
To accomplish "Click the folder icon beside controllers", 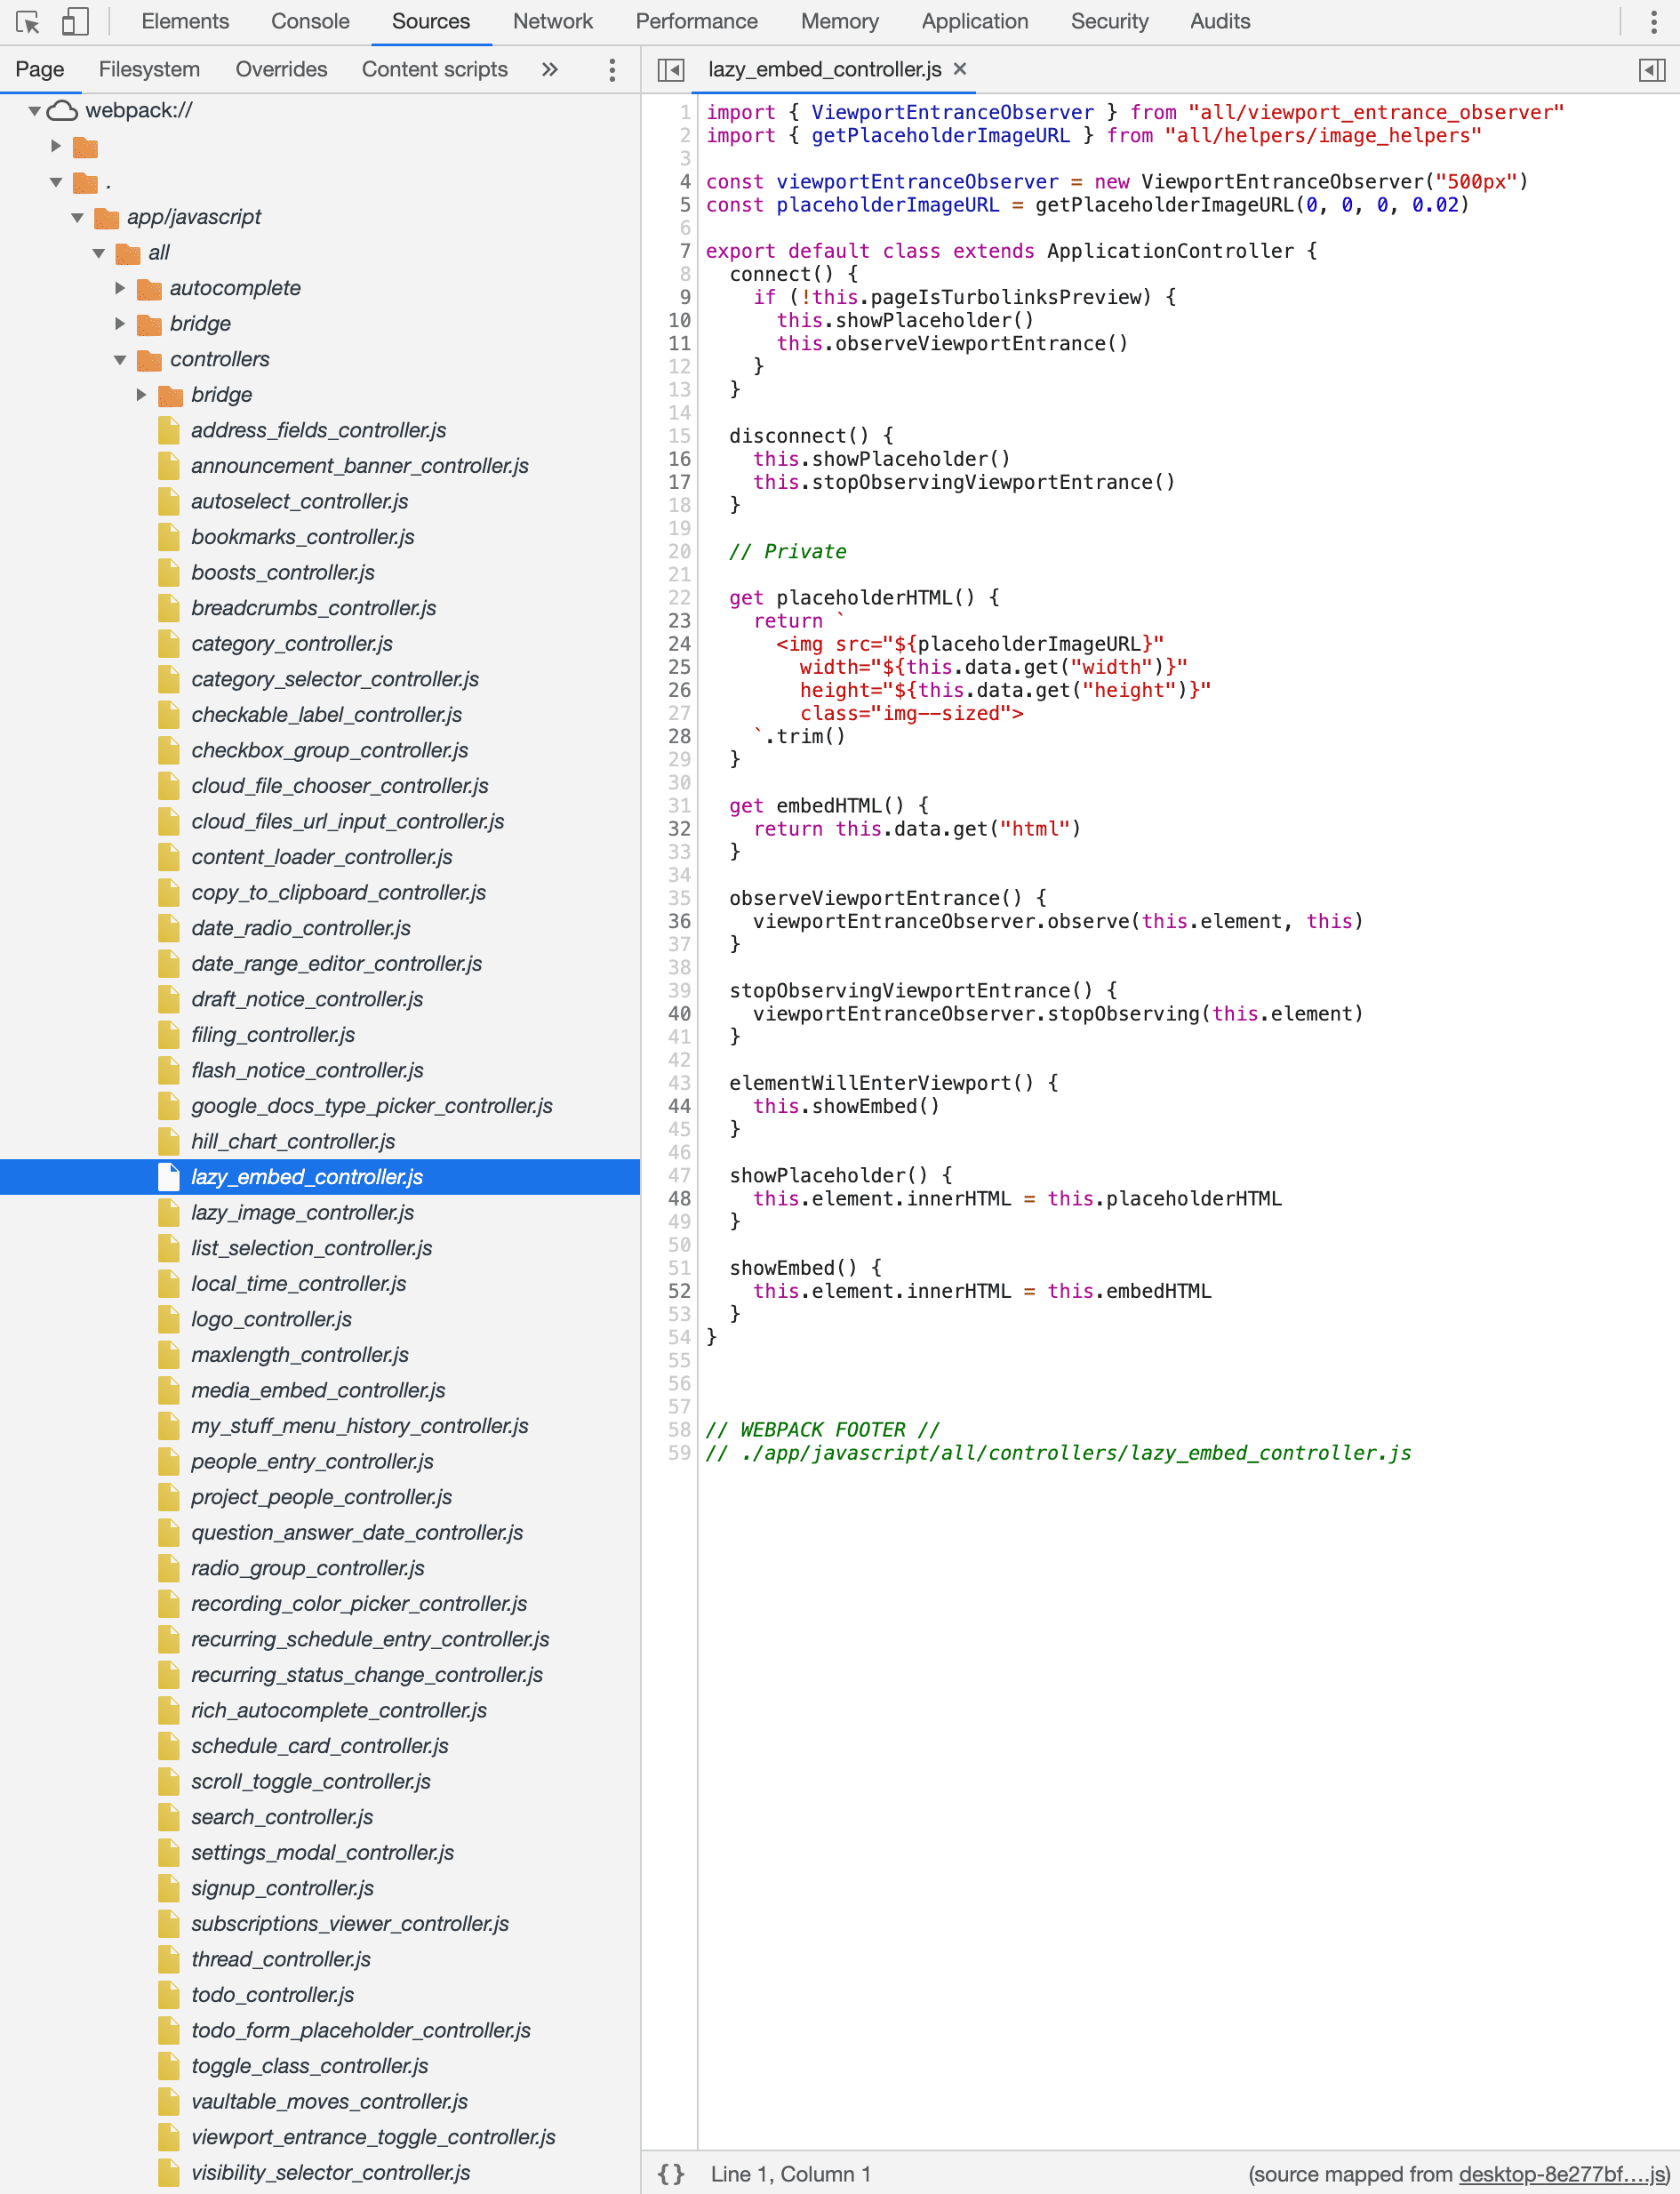I will pos(149,359).
